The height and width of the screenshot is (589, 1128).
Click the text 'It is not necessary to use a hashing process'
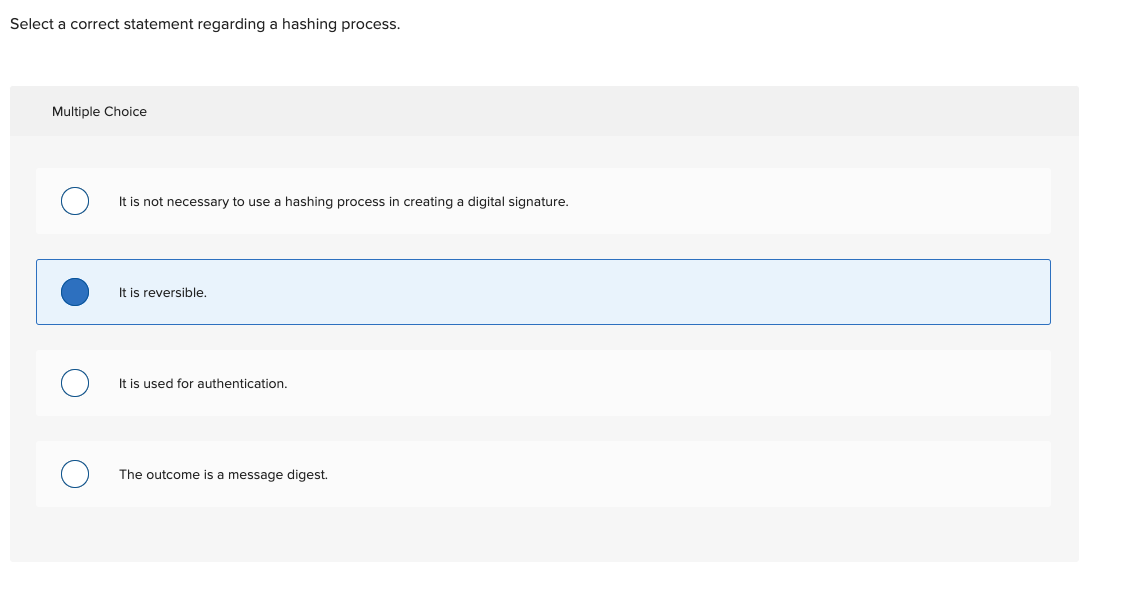[344, 201]
